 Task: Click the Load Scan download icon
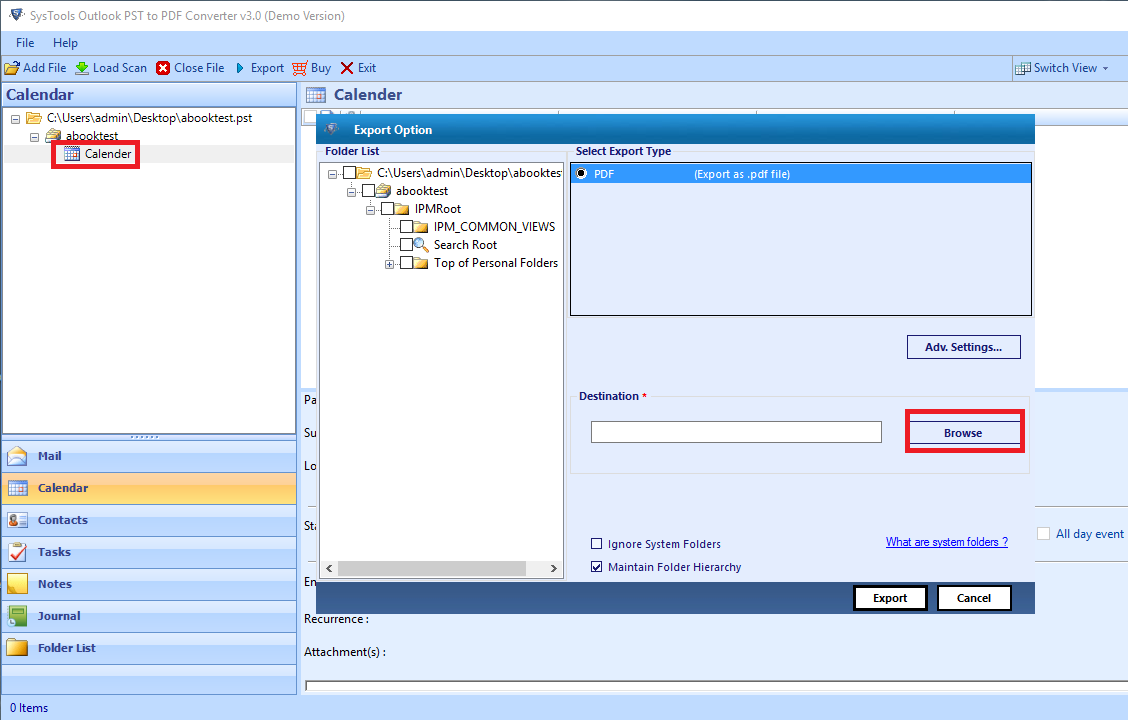pyautogui.click(x=82, y=68)
